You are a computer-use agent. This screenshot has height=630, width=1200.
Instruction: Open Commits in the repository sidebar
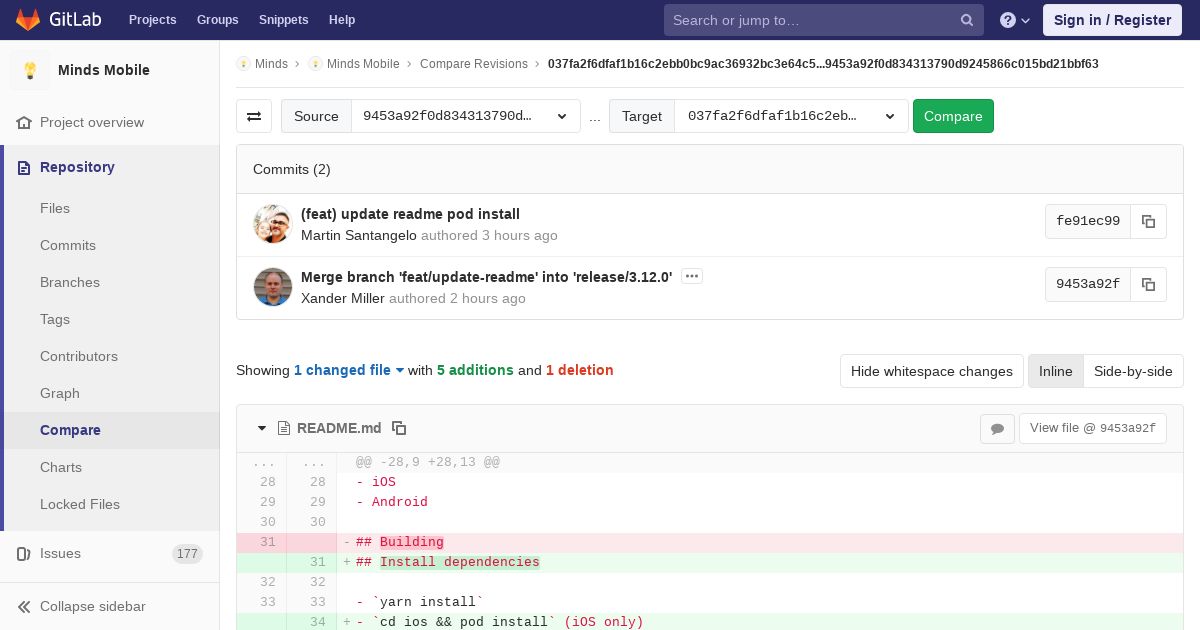pos(68,245)
